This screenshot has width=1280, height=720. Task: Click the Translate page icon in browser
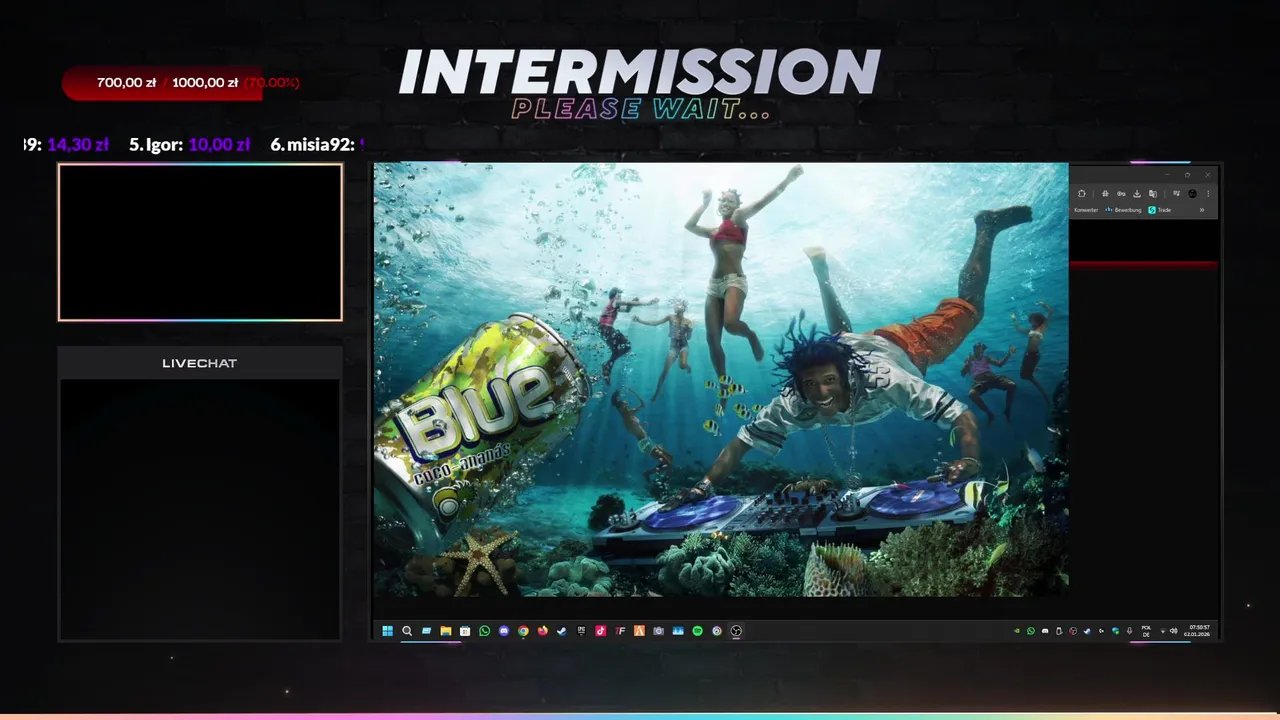1153,193
